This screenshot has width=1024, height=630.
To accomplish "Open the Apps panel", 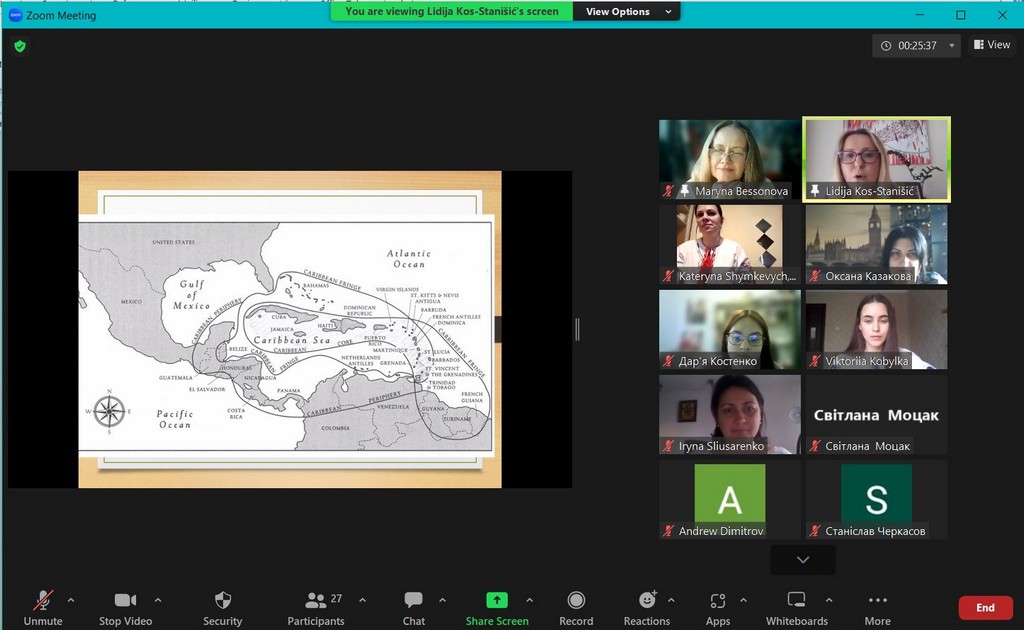I will pos(718,600).
